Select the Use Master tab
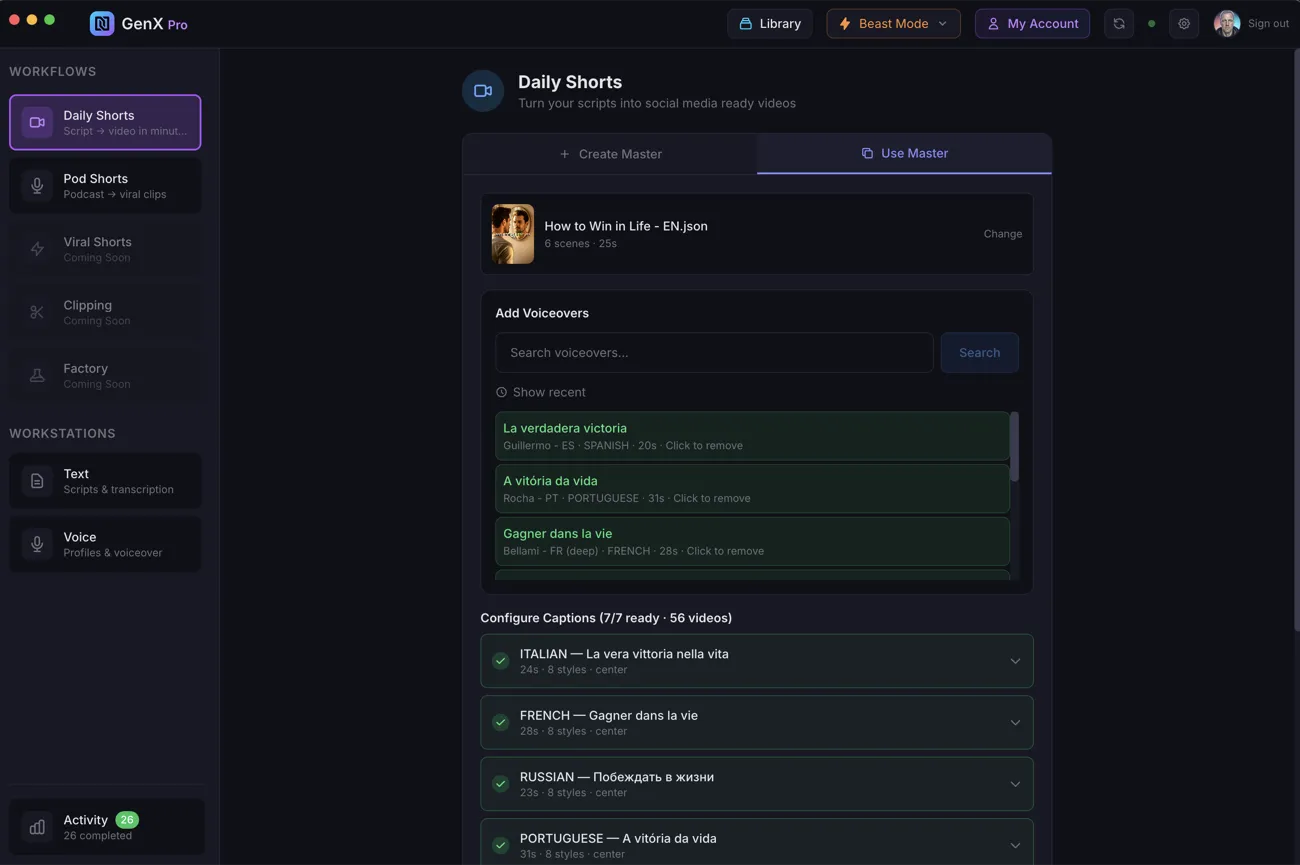Image resolution: width=1300 pixels, height=865 pixels. (x=904, y=153)
